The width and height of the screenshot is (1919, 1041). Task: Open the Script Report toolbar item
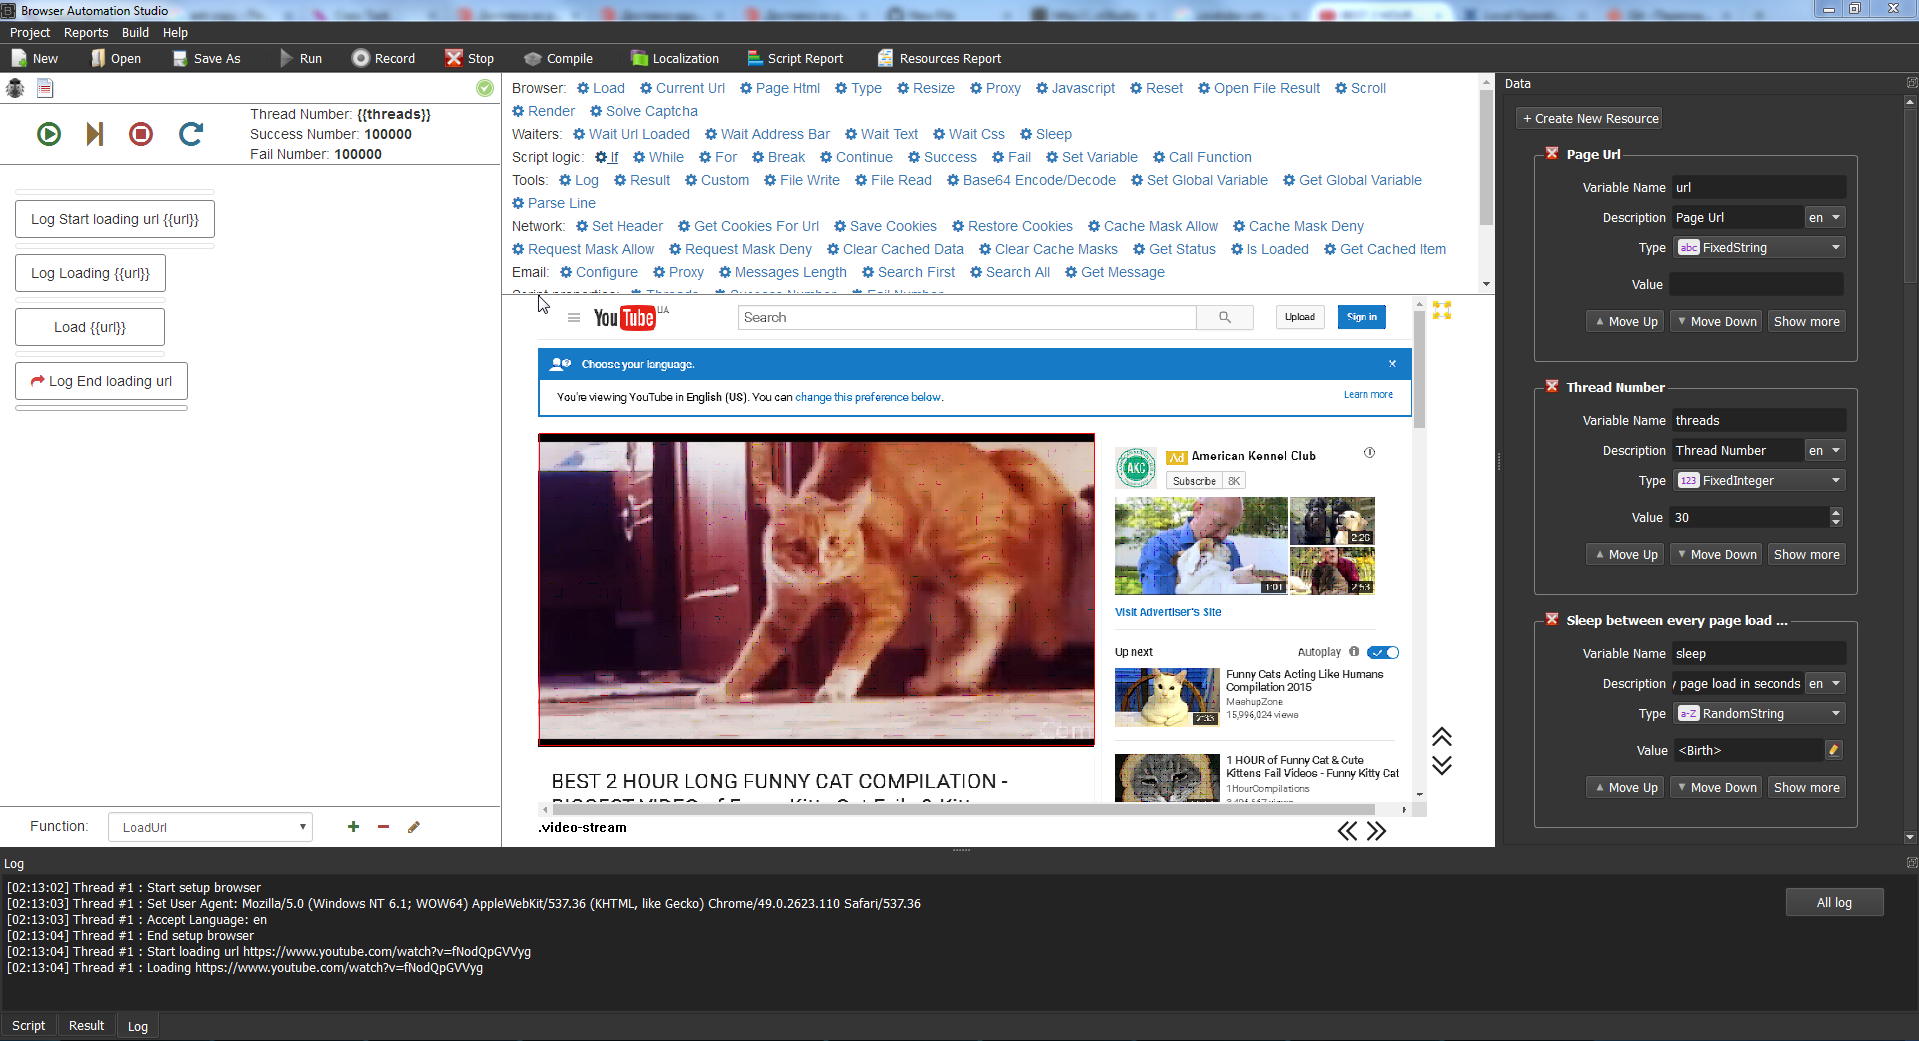(795, 58)
